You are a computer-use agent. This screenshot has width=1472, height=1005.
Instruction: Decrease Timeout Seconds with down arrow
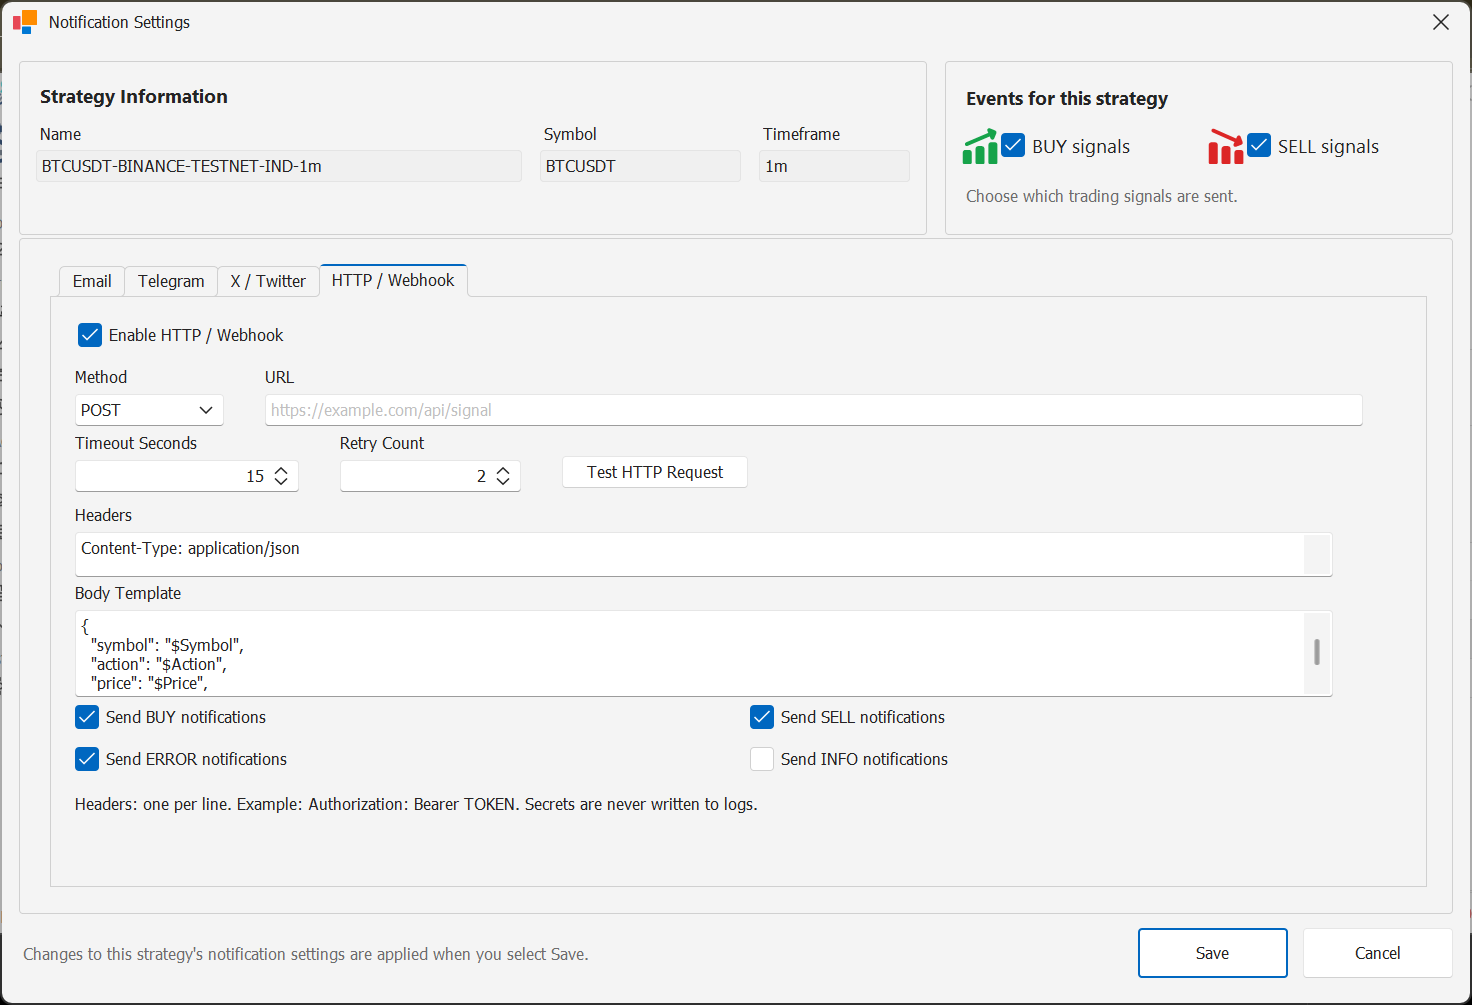[x=281, y=482]
